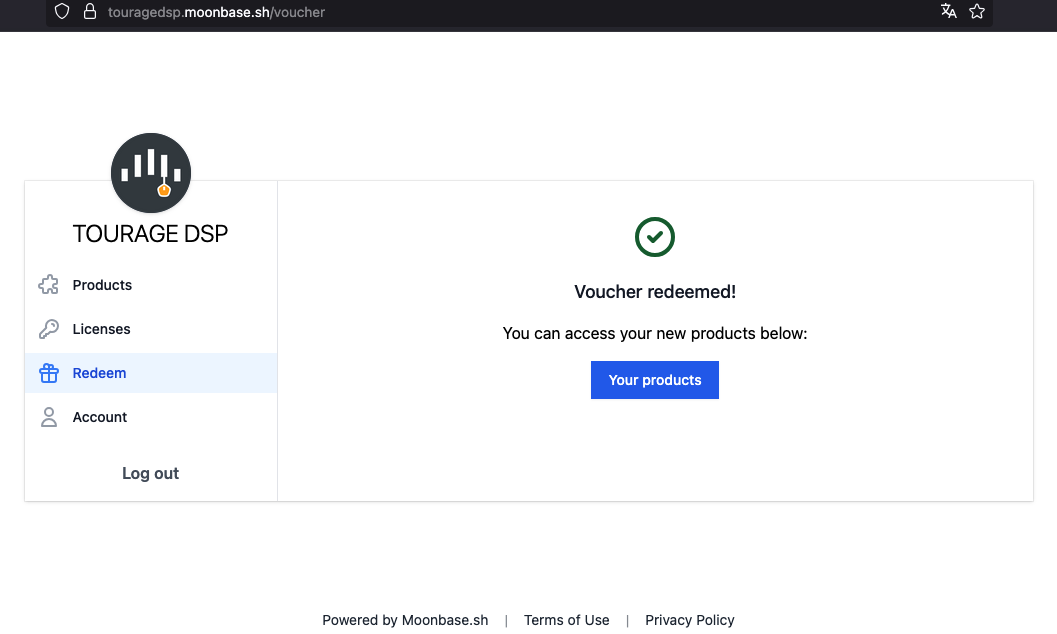Follow the Powered by Moonbase.sh link

405,620
